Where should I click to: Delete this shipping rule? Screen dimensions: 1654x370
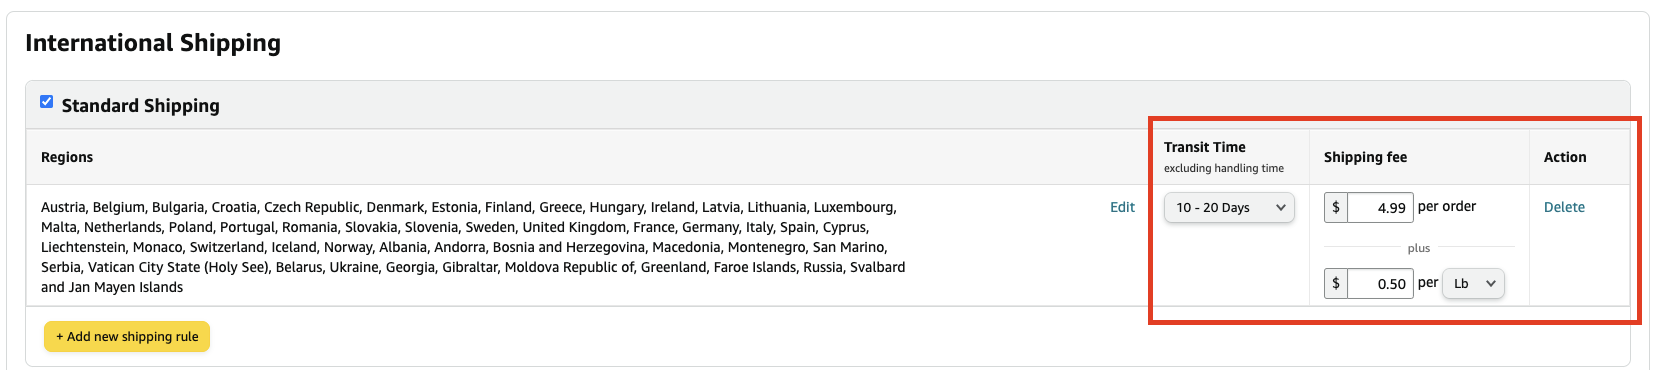pos(1564,207)
